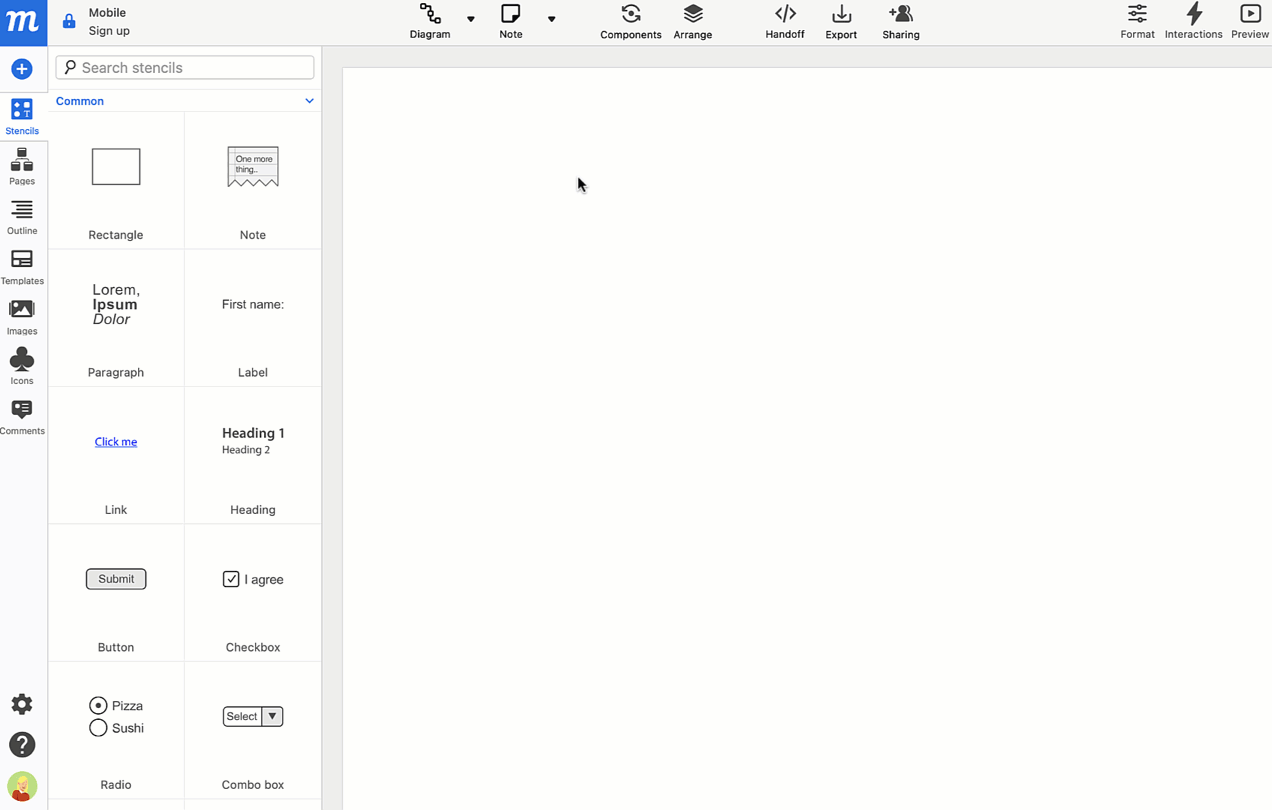Image resolution: width=1272 pixels, height=810 pixels.
Task: Open the Interactions panel
Action: (1193, 20)
